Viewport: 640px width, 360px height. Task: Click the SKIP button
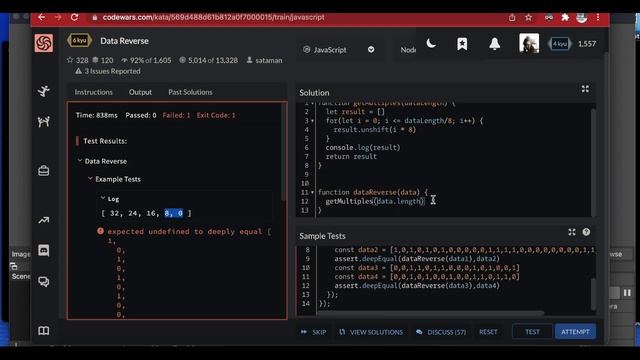coord(313,332)
